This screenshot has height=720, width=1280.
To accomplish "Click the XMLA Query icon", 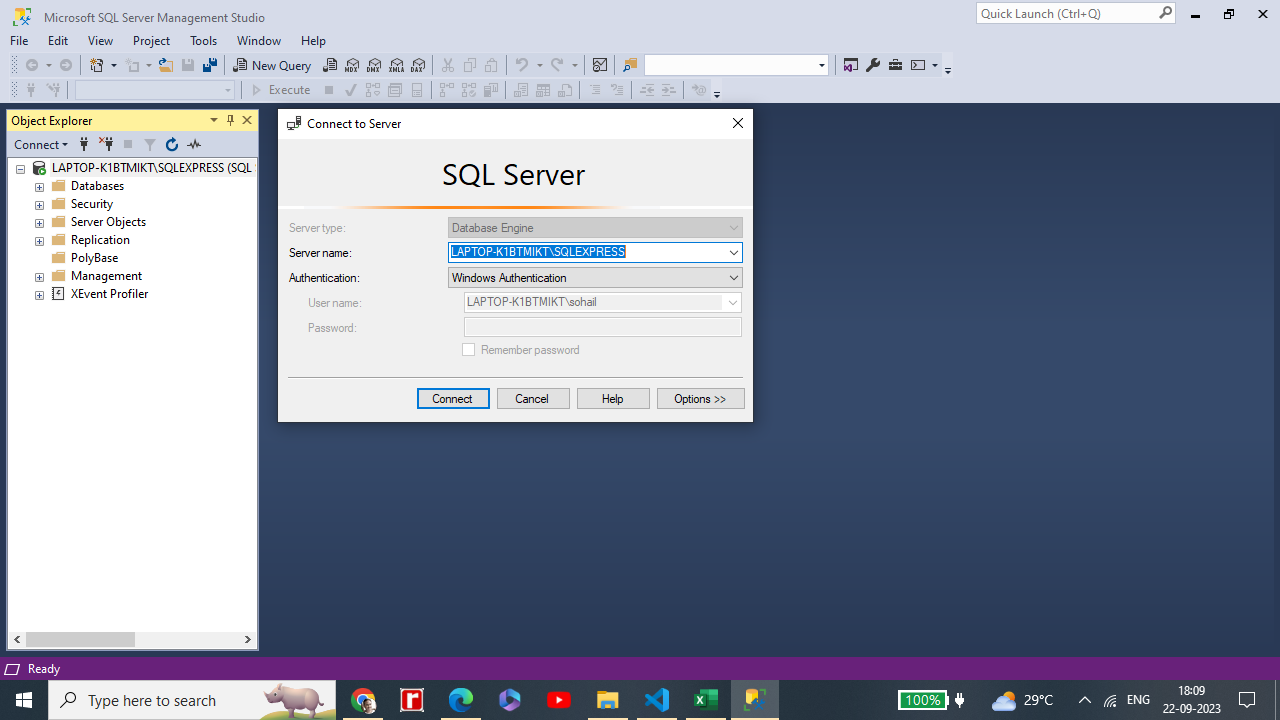I will click(x=396, y=65).
